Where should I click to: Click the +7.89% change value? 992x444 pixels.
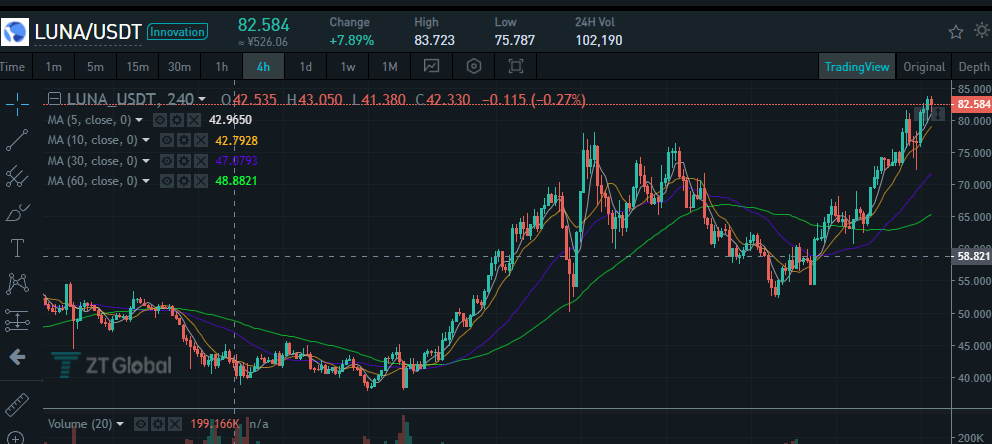[x=352, y=40]
